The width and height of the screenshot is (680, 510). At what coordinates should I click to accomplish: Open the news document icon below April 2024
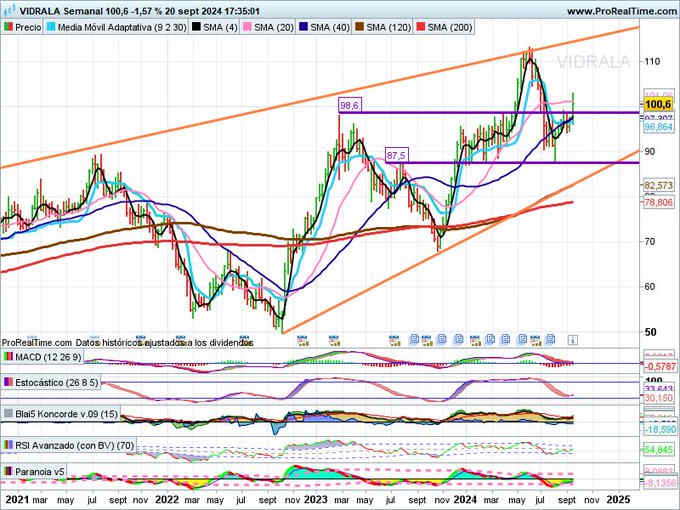click(506, 339)
